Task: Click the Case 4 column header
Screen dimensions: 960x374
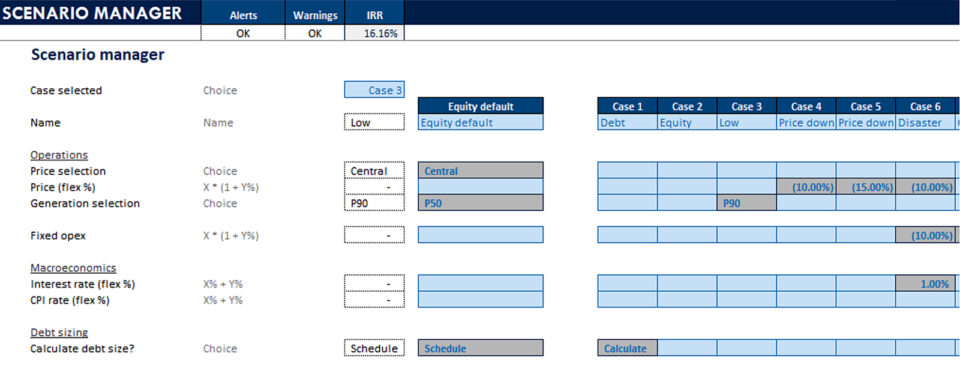Action: click(x=806, y=106)
